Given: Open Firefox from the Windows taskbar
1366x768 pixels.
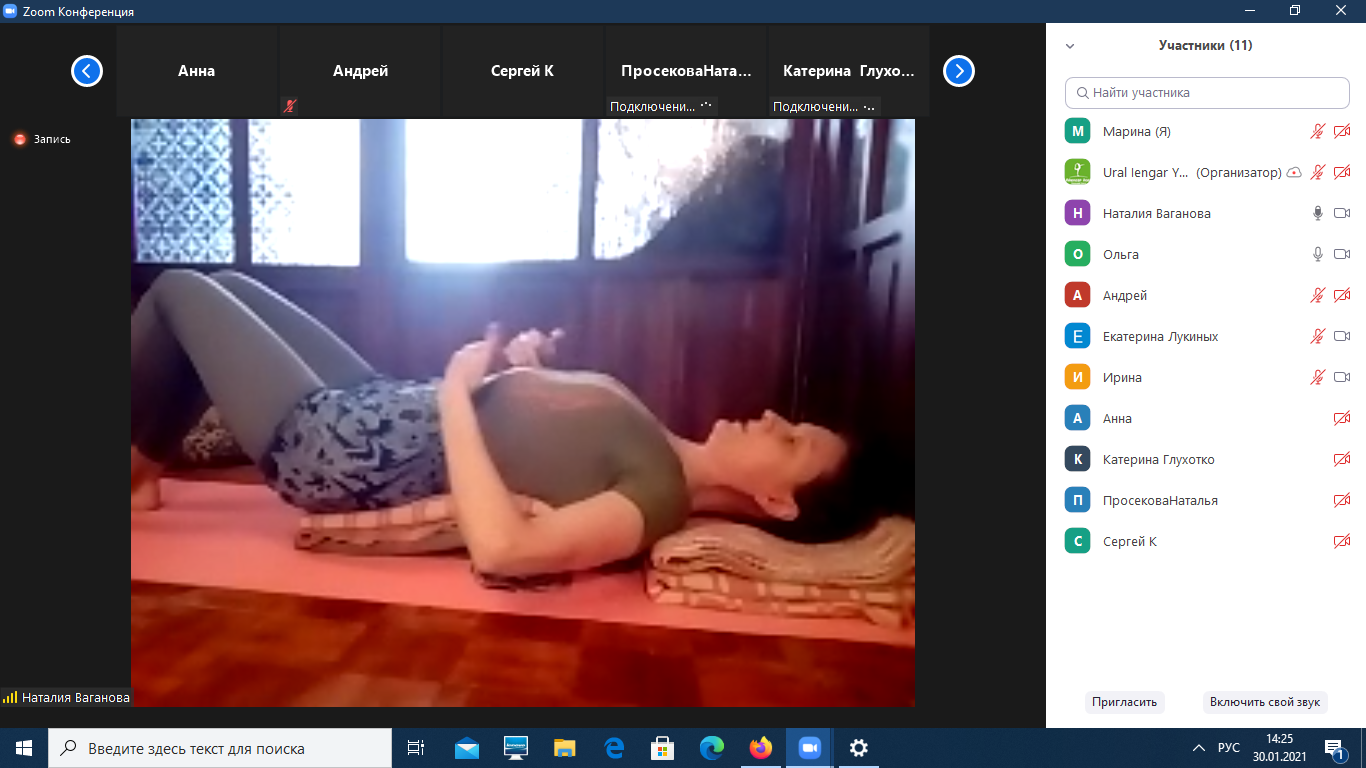Looking at the screenshot, I should pyautogui.click(x=761, y=747).
